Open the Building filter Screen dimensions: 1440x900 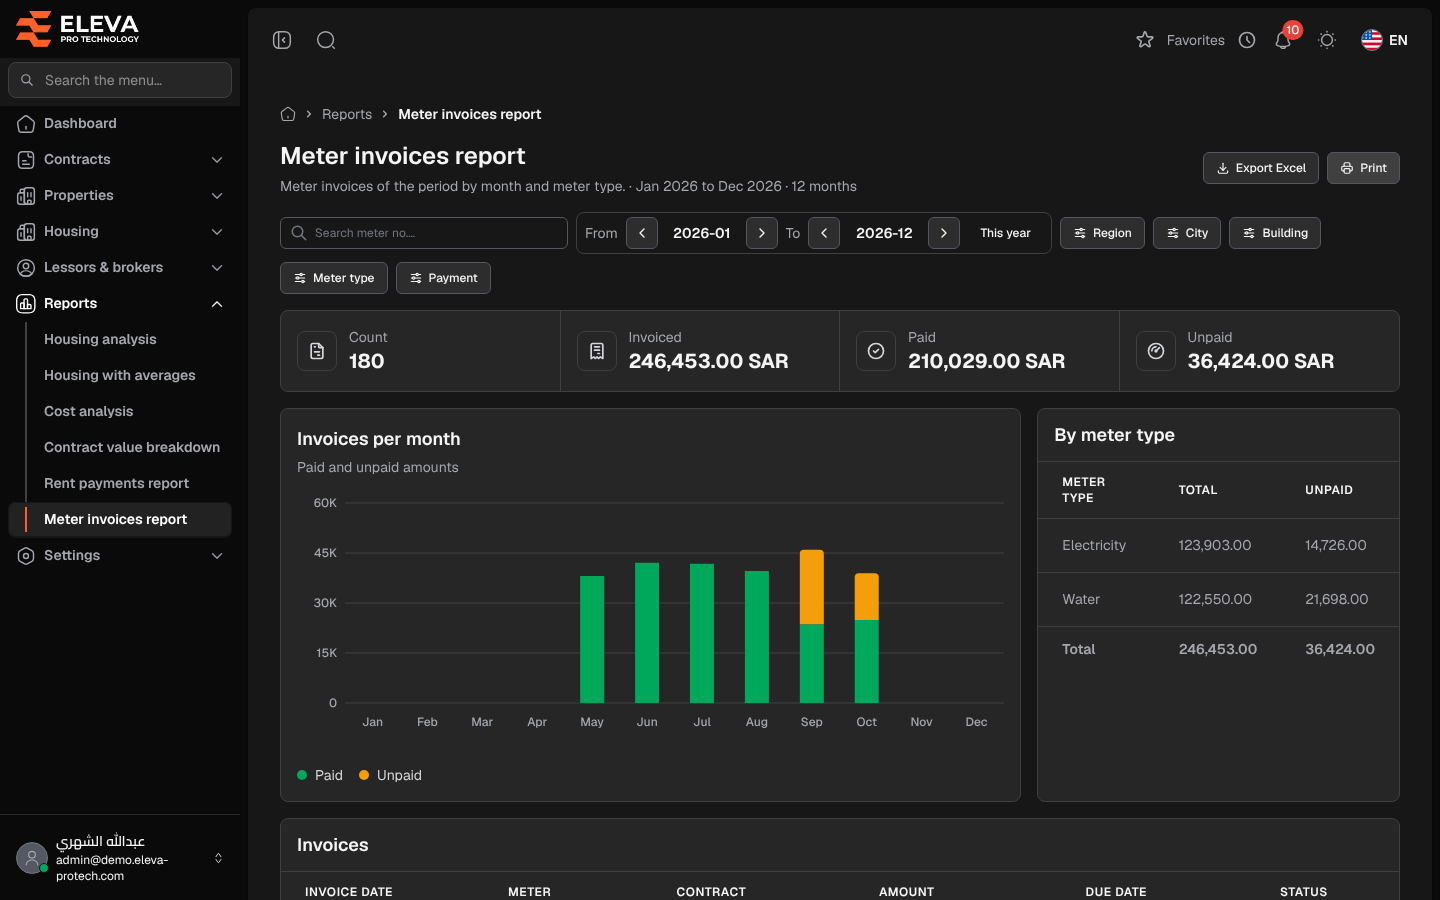(x=1275, y=233)
